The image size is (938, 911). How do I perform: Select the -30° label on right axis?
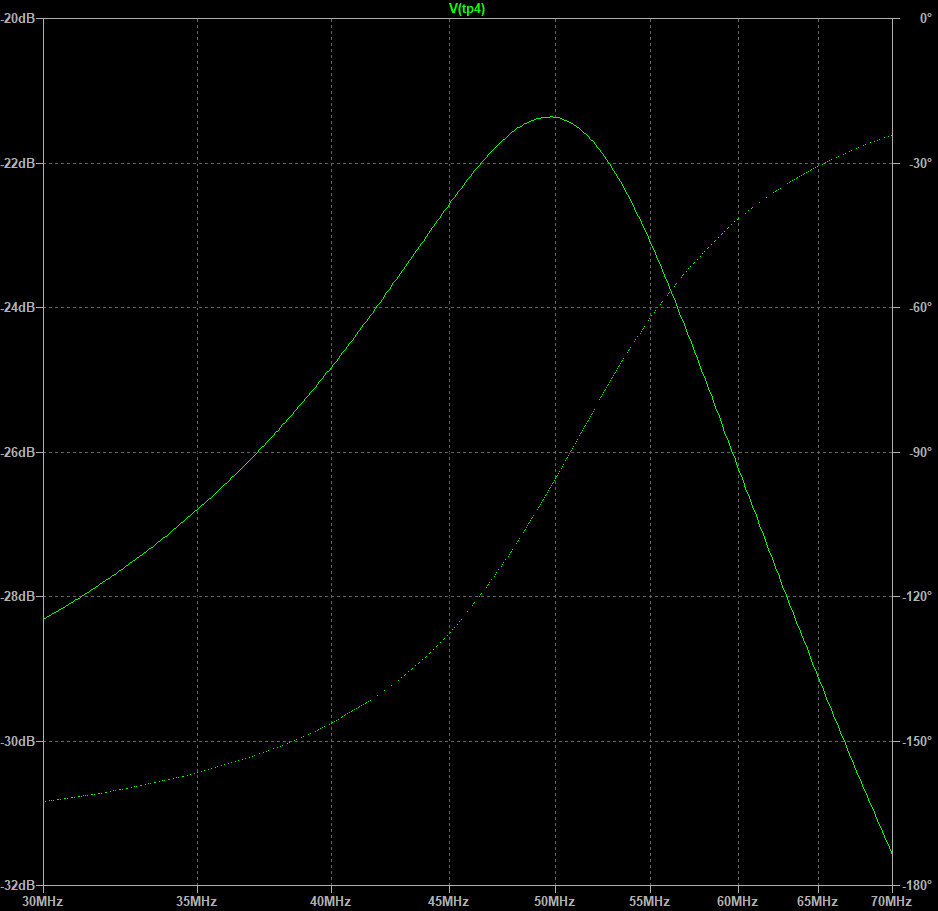919,163
